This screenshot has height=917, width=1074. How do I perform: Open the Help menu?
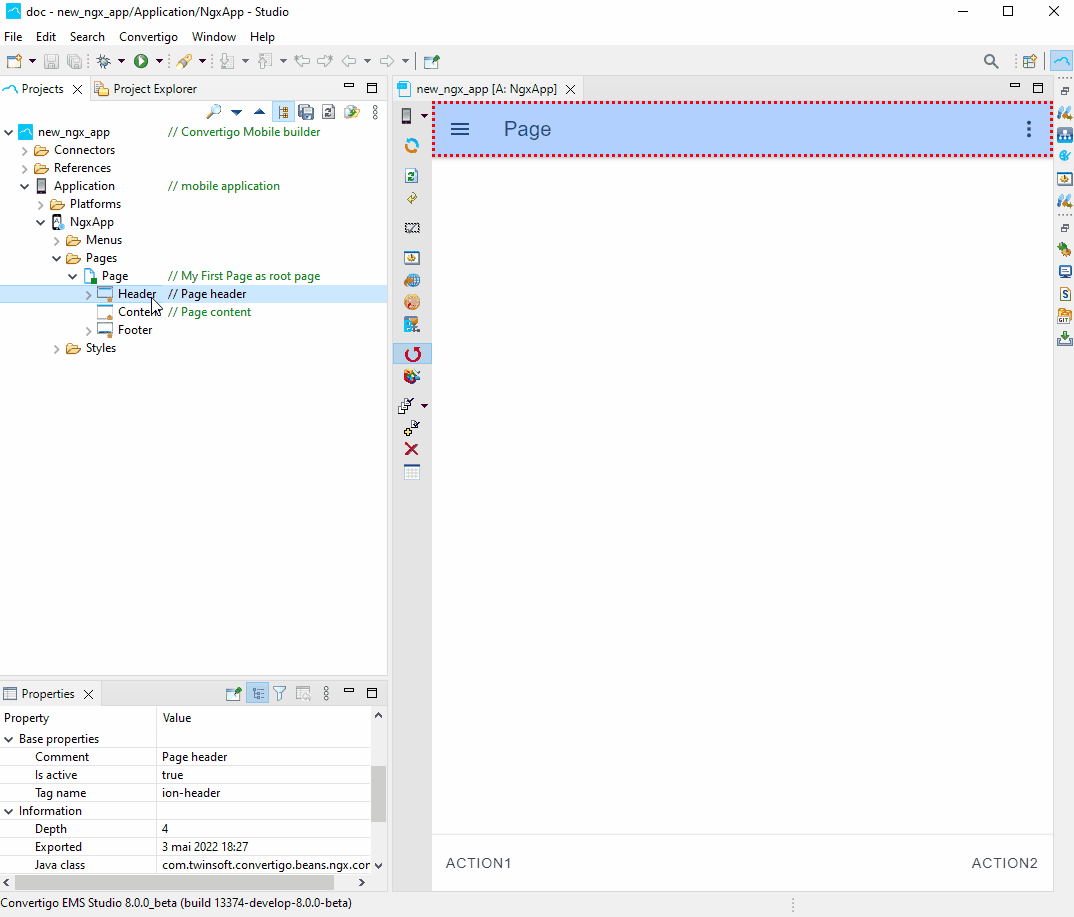pyautogui.click(x=262, y=37)
